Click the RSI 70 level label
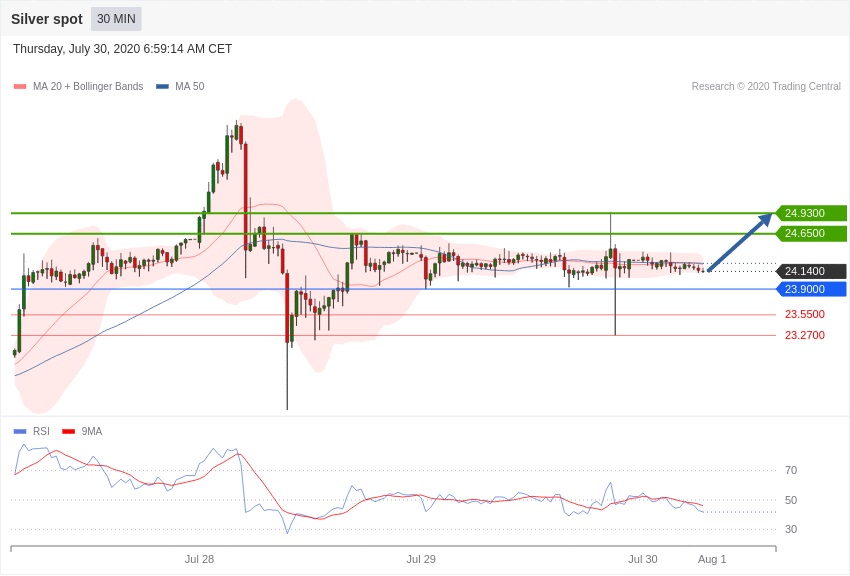Viewport: 850px width, 576px height. [x=791, y=470]
